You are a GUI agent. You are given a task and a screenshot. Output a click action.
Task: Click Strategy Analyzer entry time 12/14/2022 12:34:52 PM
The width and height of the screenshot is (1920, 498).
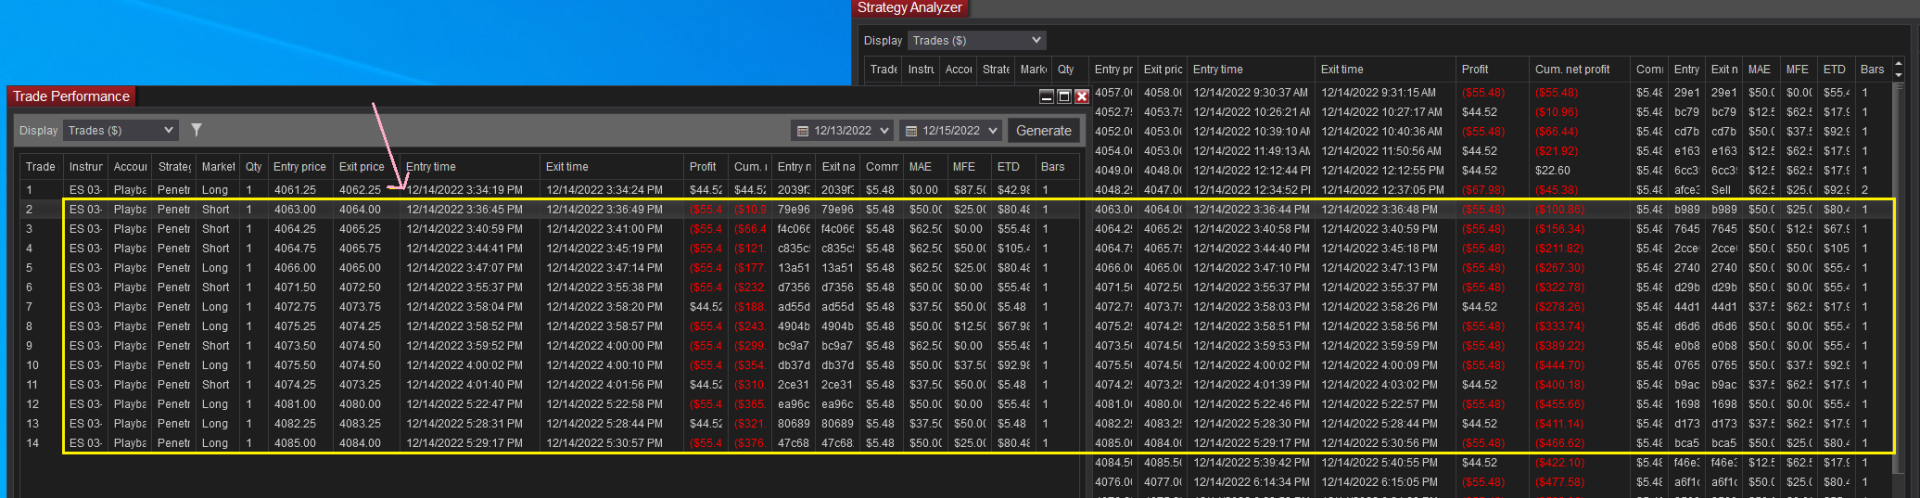point(1251,190)
